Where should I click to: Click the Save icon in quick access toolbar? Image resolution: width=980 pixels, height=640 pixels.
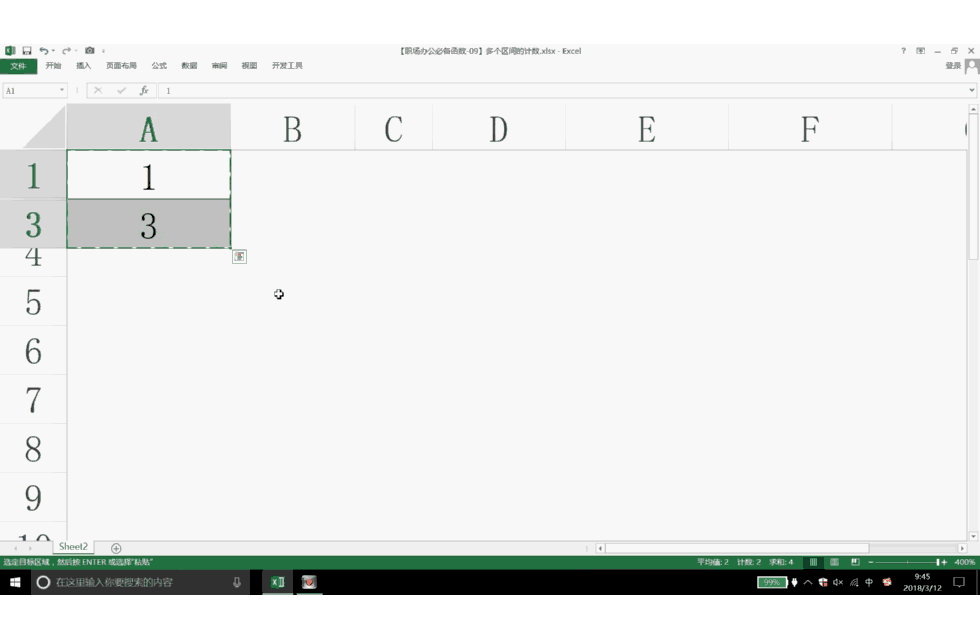(x=26, y=51)
